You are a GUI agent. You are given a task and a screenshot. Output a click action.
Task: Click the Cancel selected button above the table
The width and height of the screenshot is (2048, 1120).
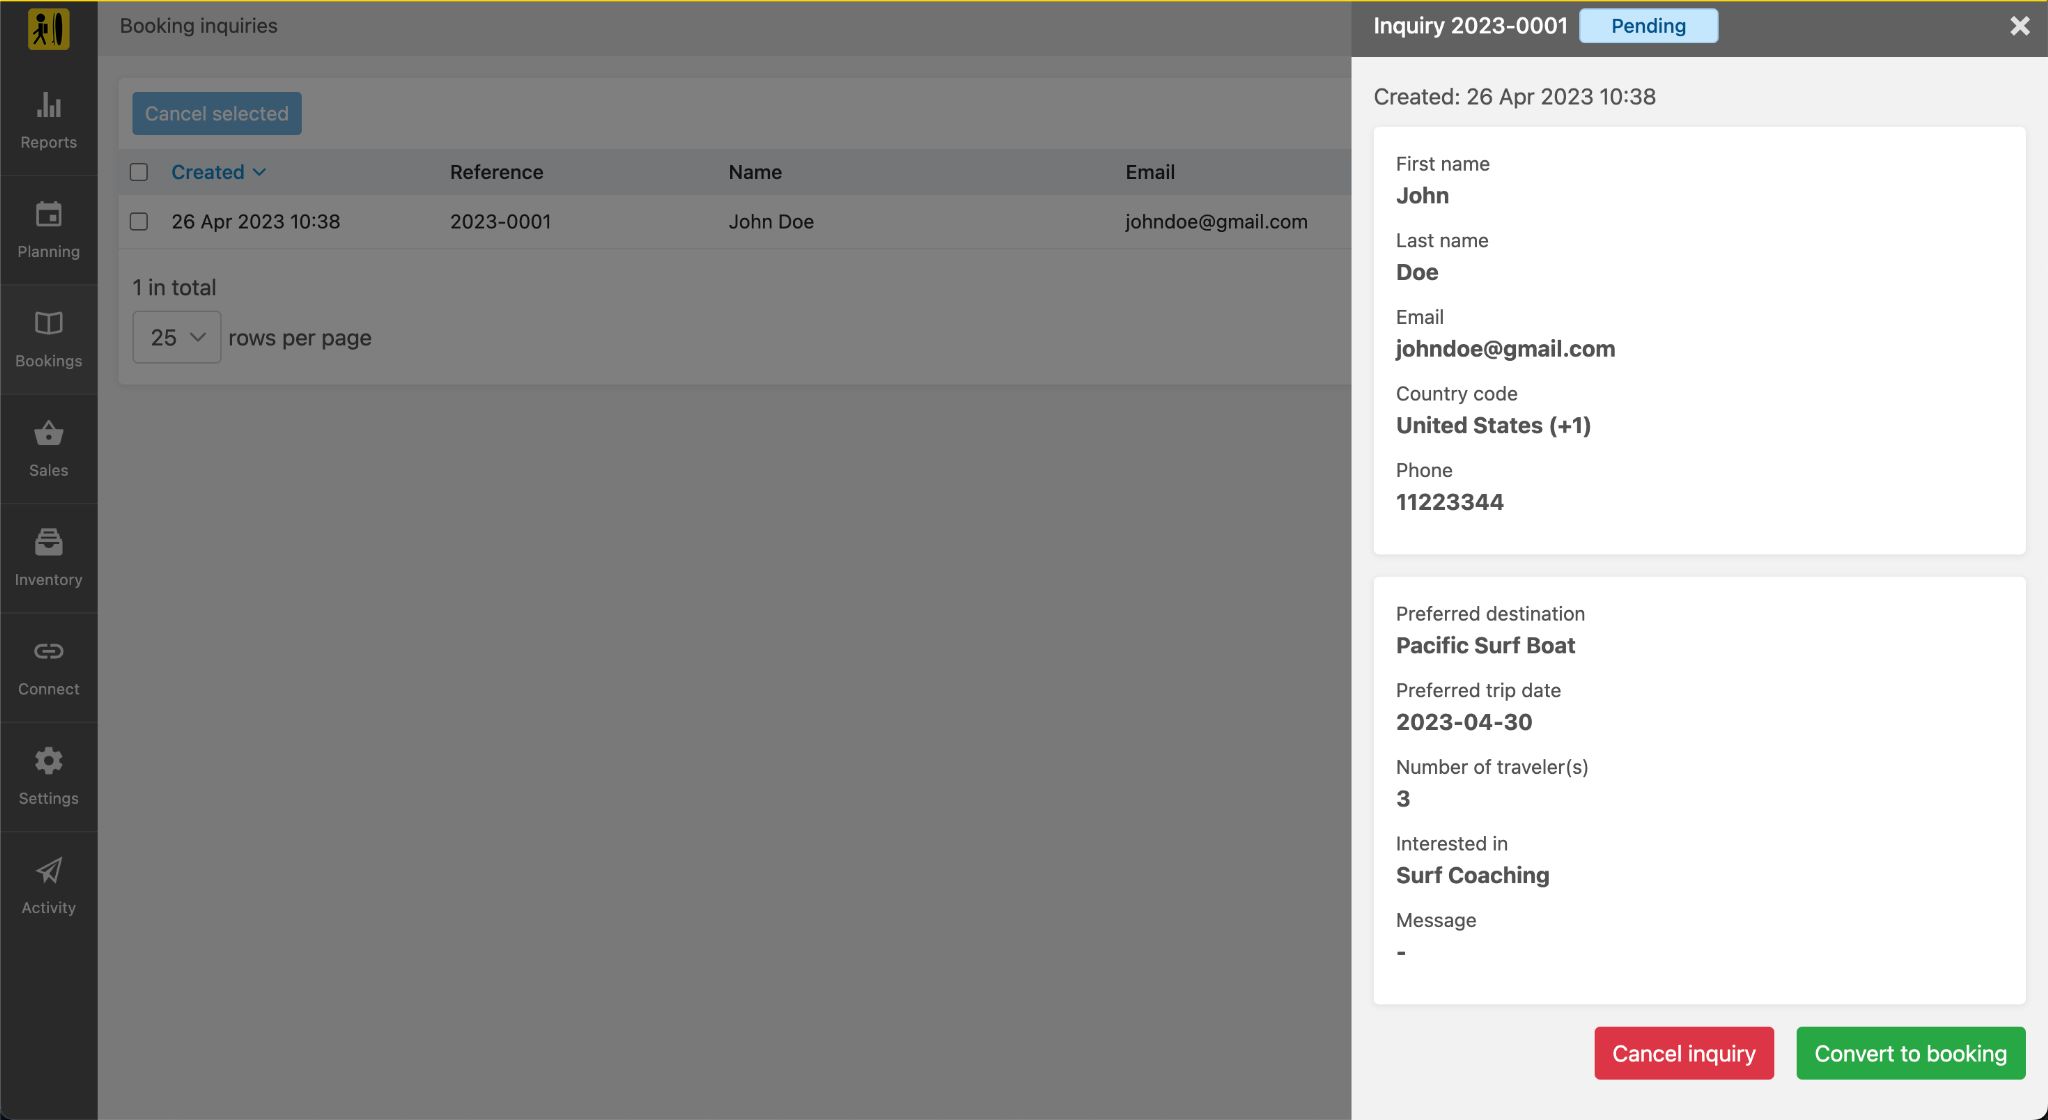point(216,113)
